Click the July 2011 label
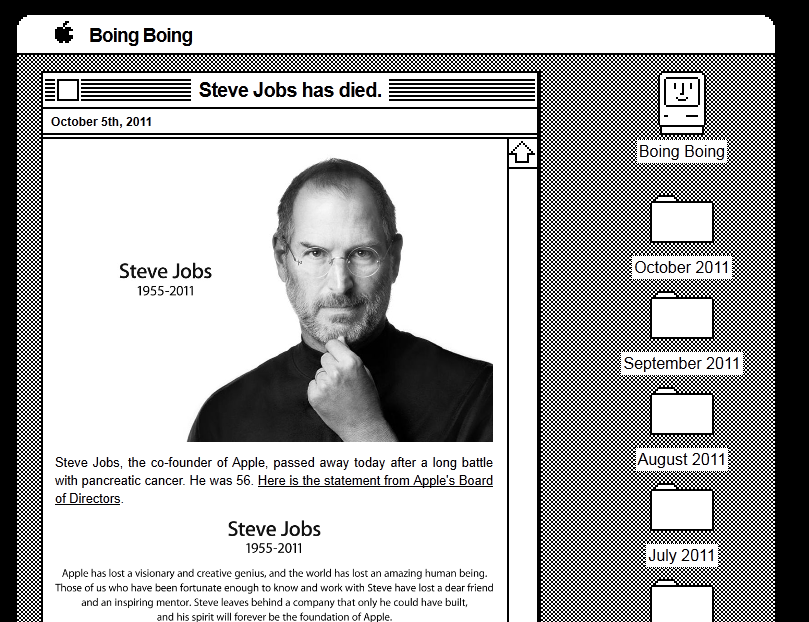 [x=682, y=555]
